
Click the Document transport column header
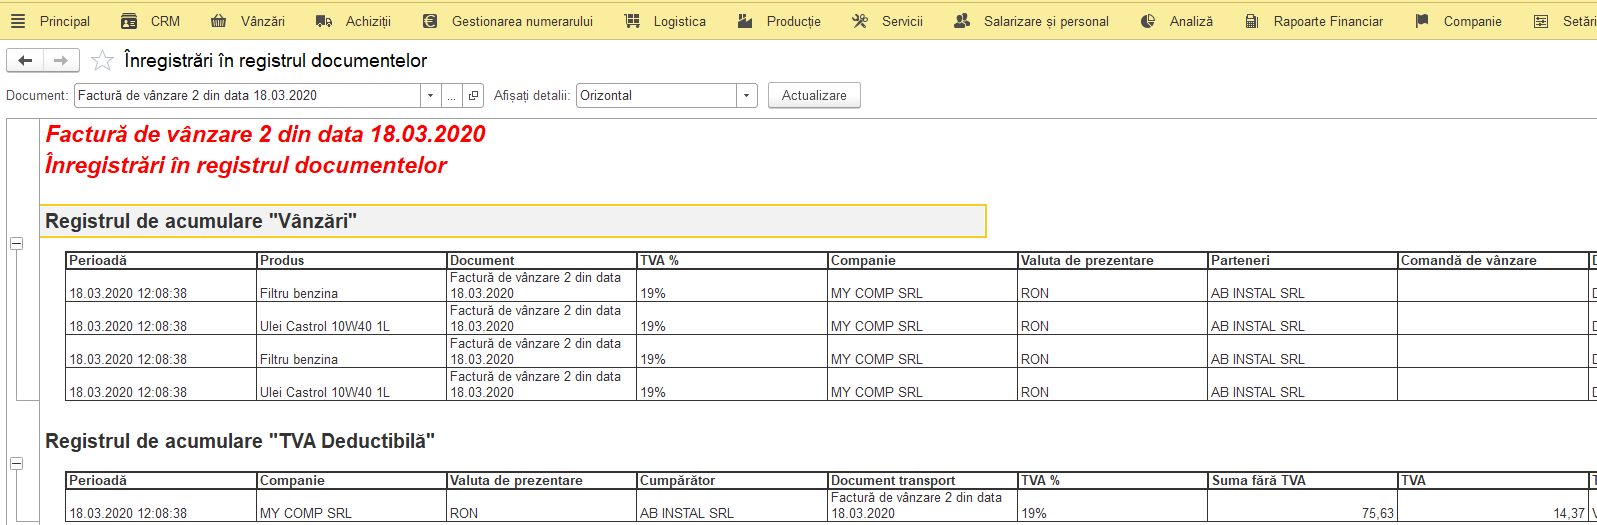[923, 480]
